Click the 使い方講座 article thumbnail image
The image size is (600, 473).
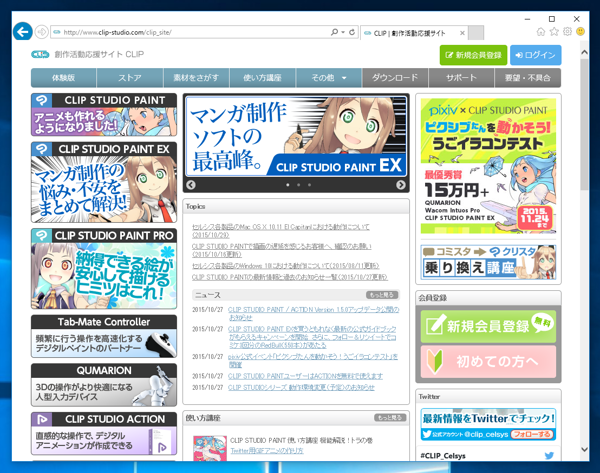pyautogui.click(x=210, y=448)
